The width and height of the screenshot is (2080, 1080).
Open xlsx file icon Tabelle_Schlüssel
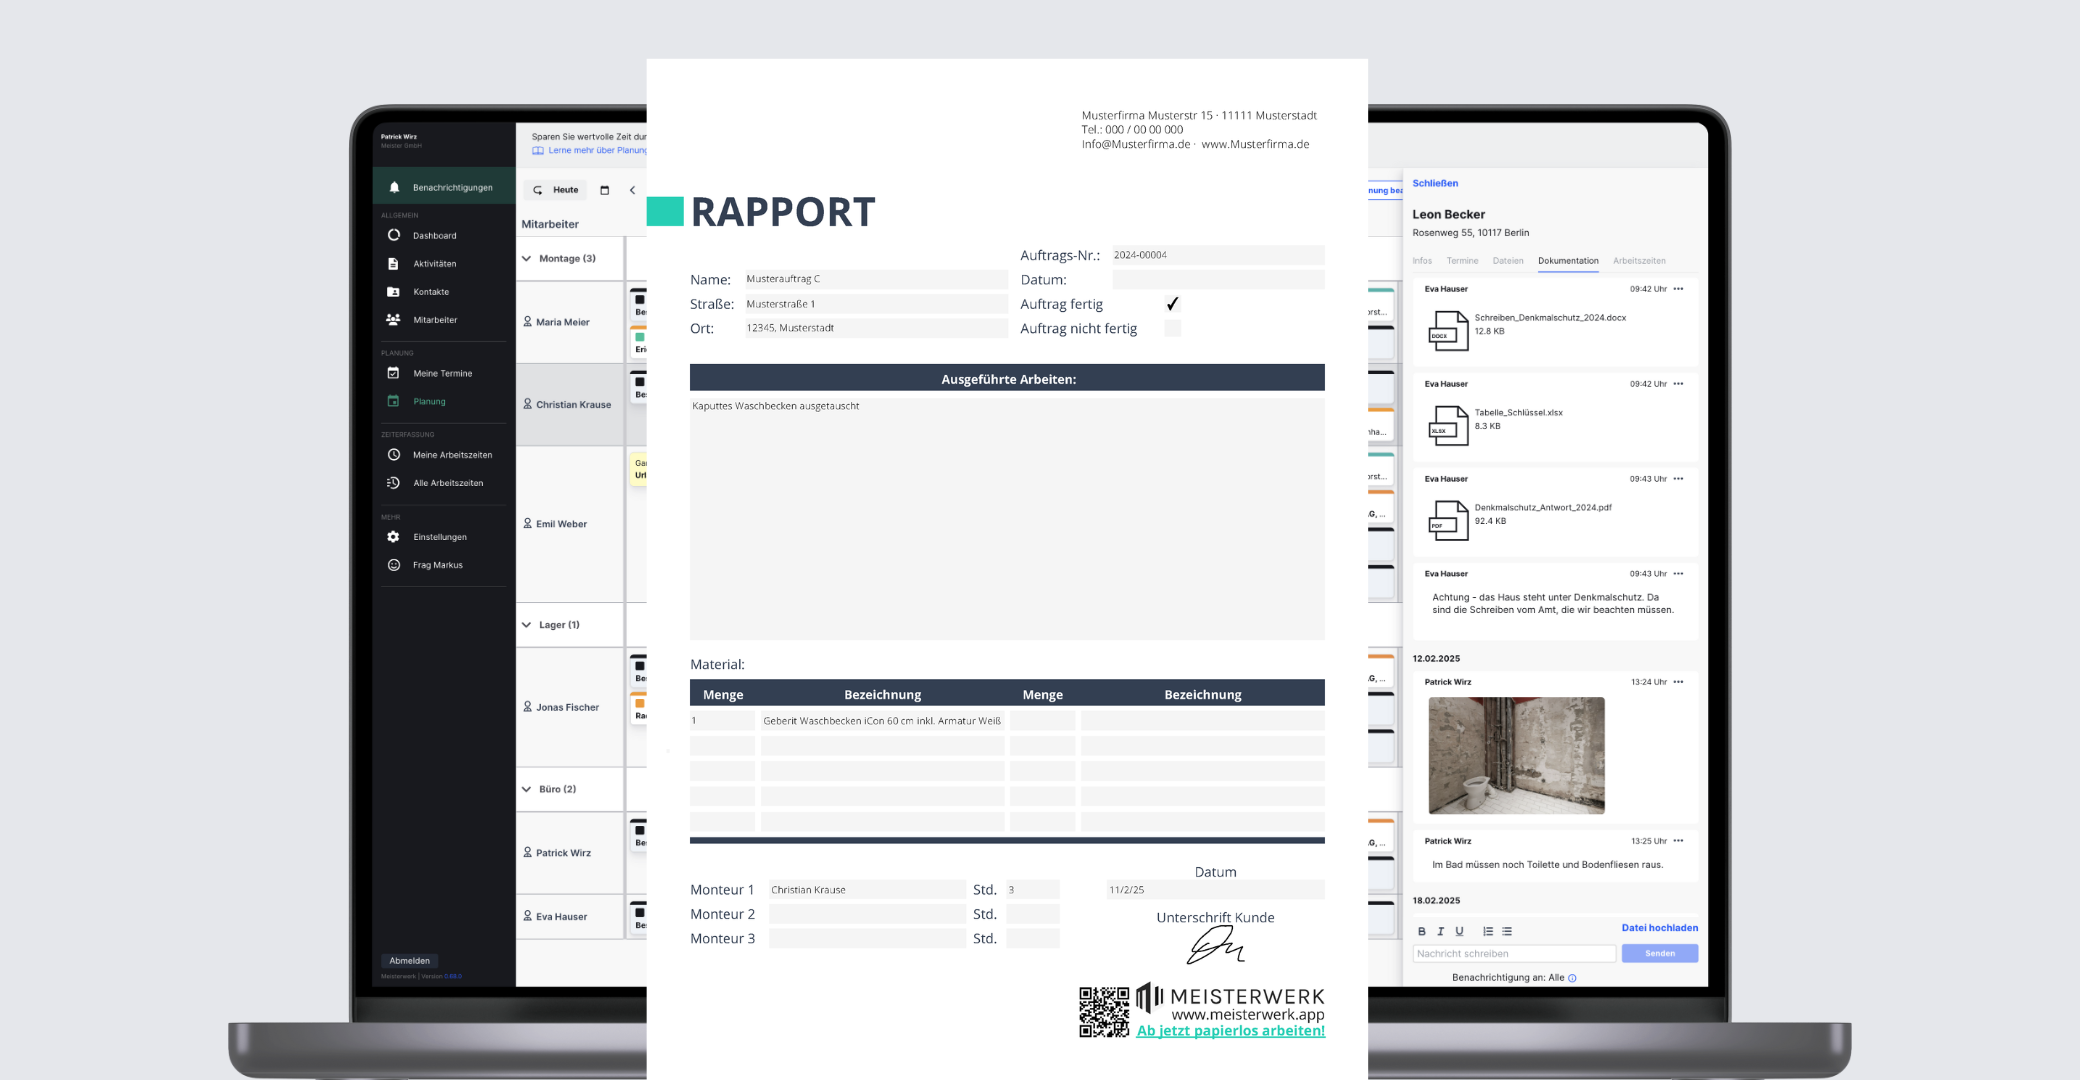pyautogui.click(x=1448, y=426)
